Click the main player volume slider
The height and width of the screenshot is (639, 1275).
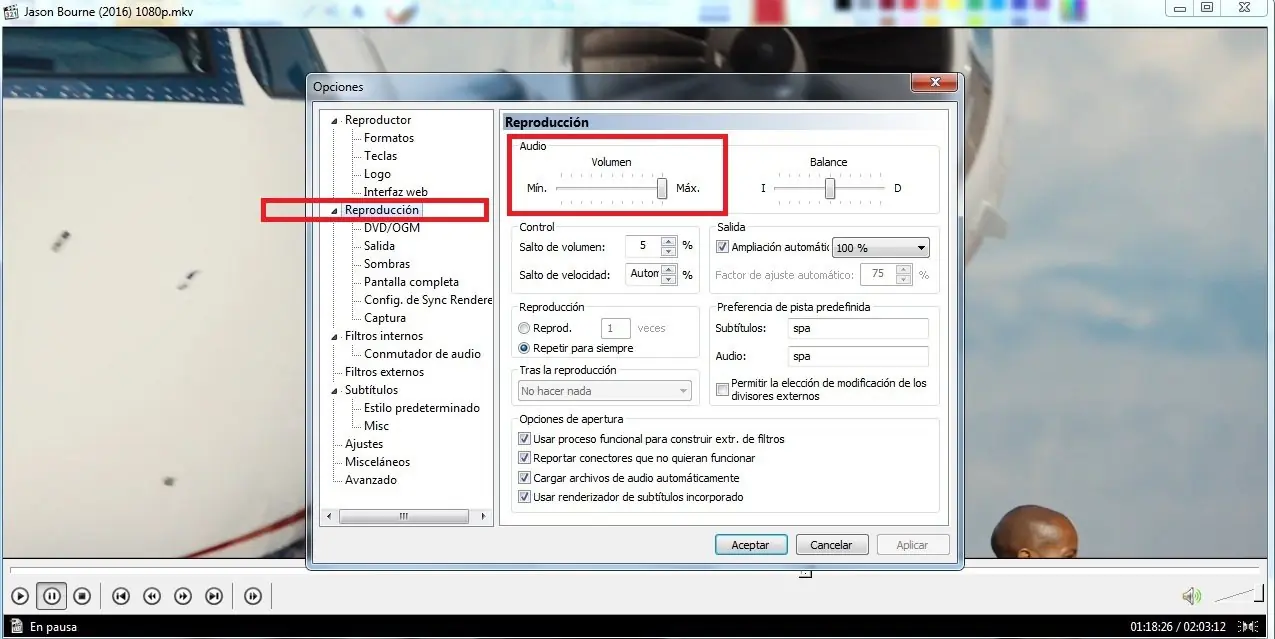point(1238,596)
